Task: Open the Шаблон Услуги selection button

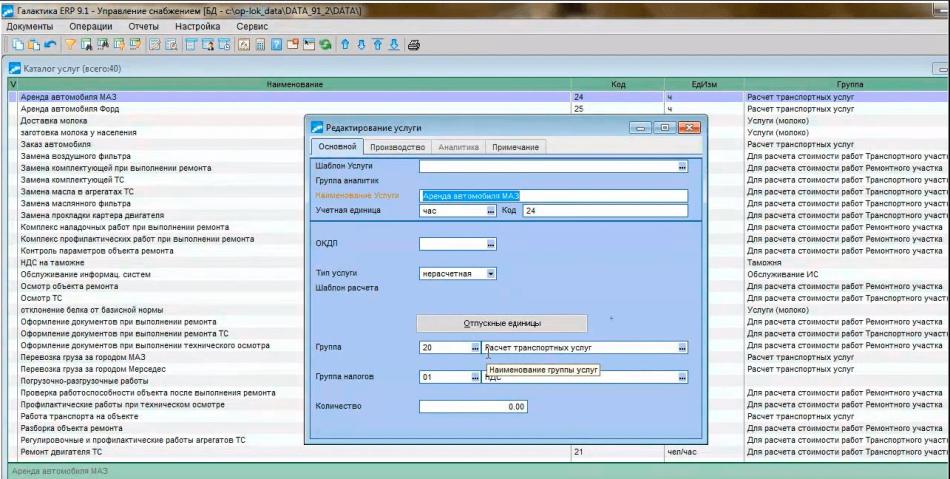Action: click(682, 167)
